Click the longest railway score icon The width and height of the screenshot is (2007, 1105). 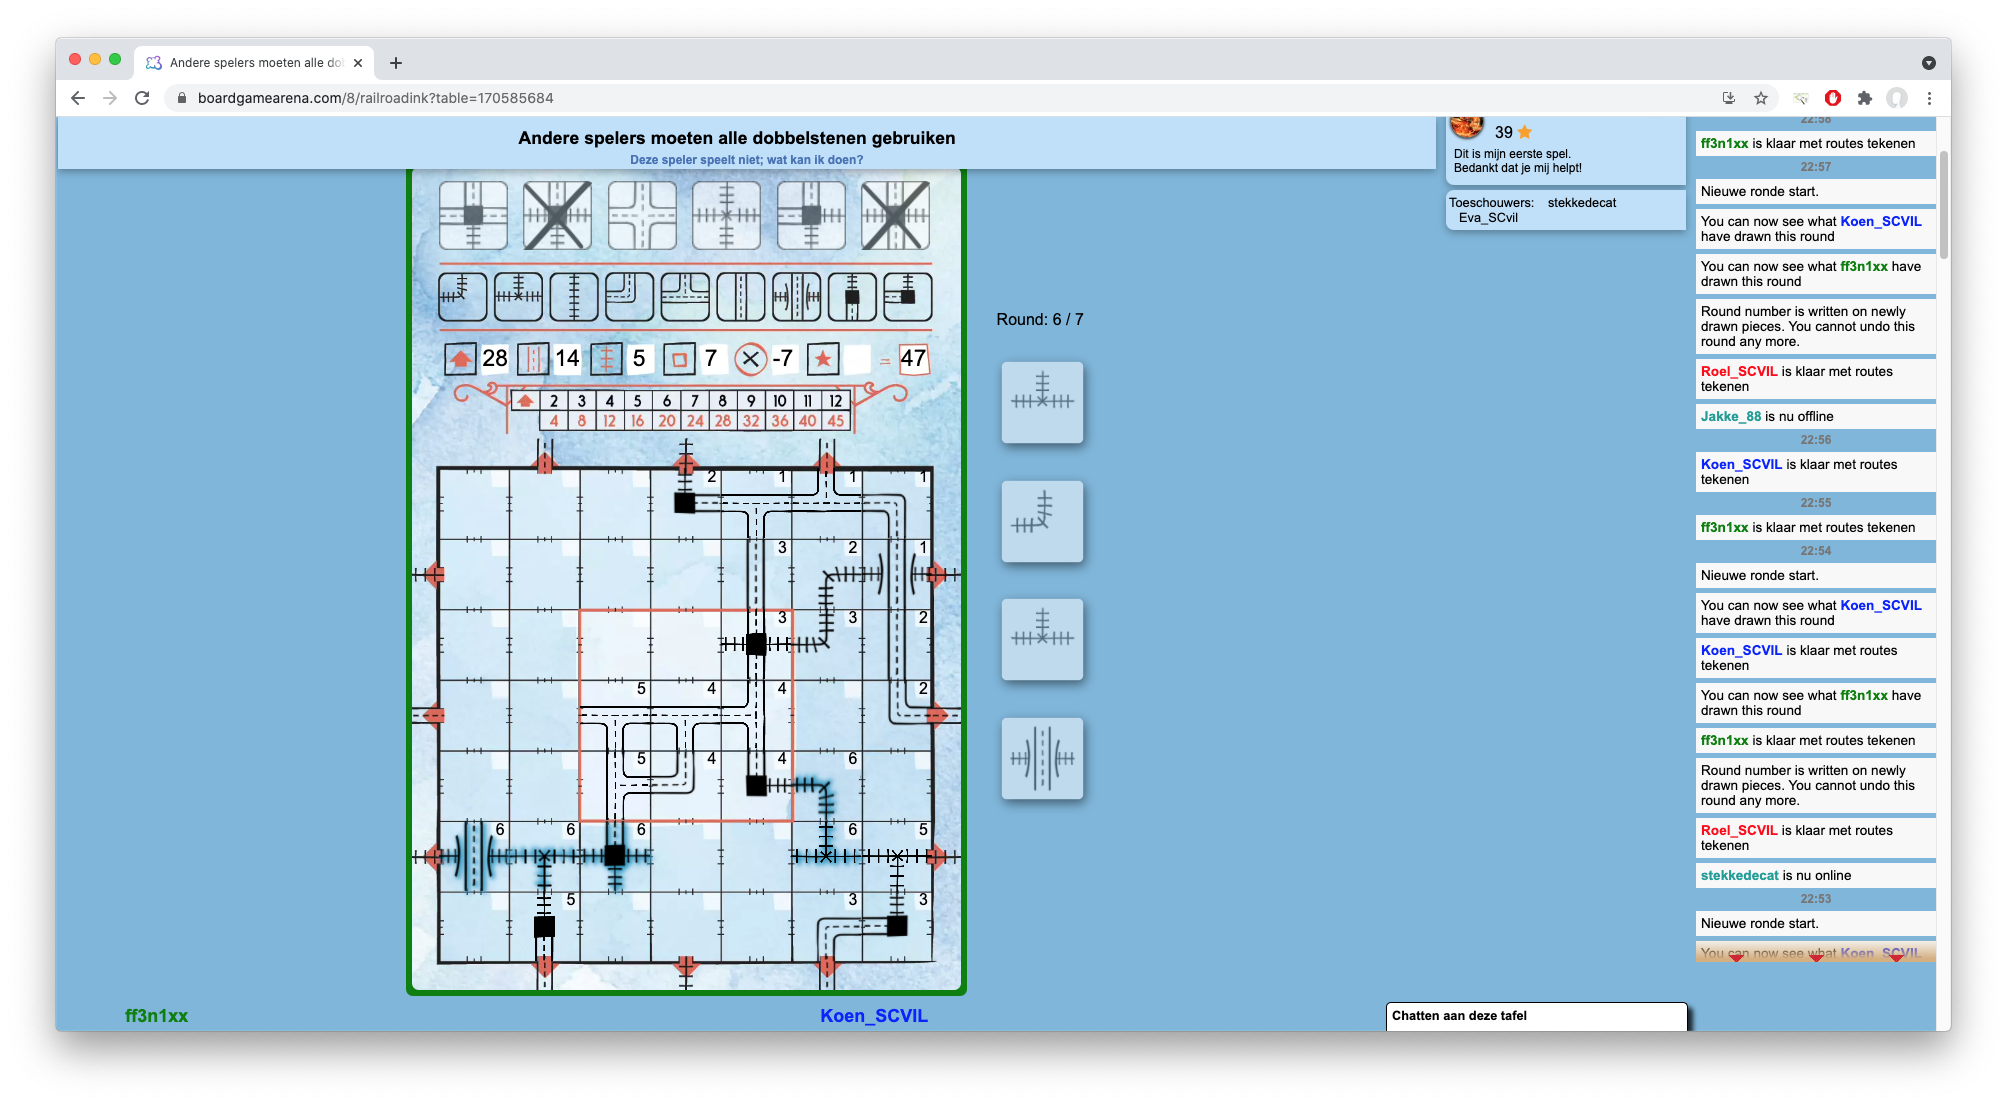[x=606, y=358]
